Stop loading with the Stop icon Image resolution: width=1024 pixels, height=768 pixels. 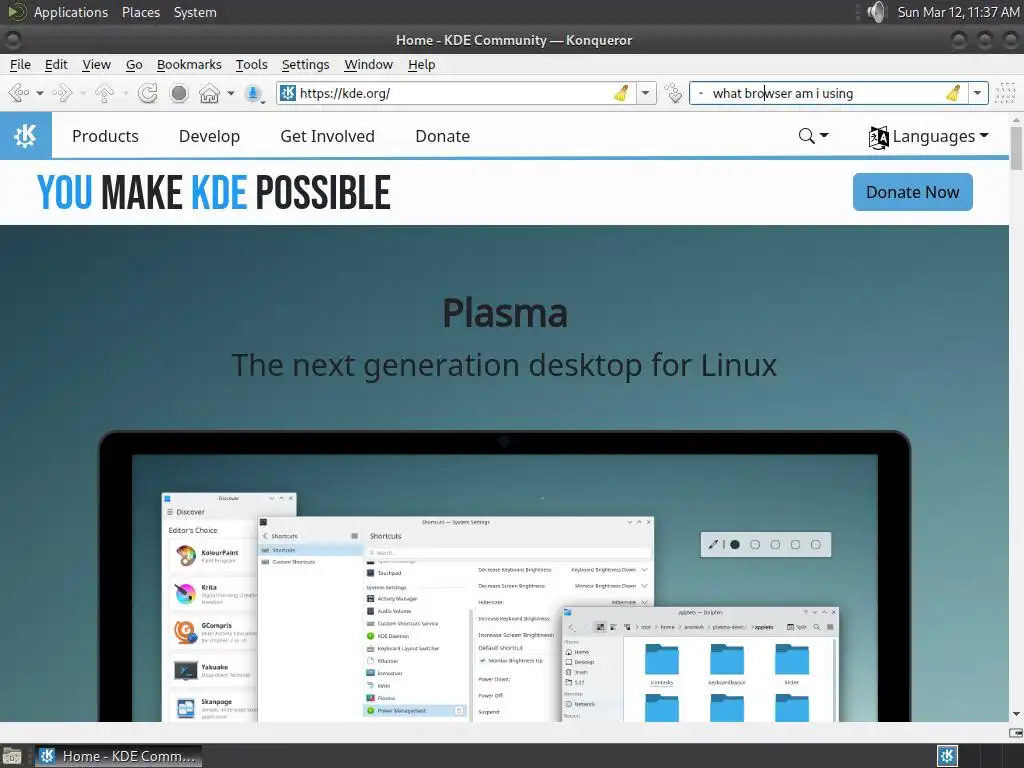click(x=179, y=93)
